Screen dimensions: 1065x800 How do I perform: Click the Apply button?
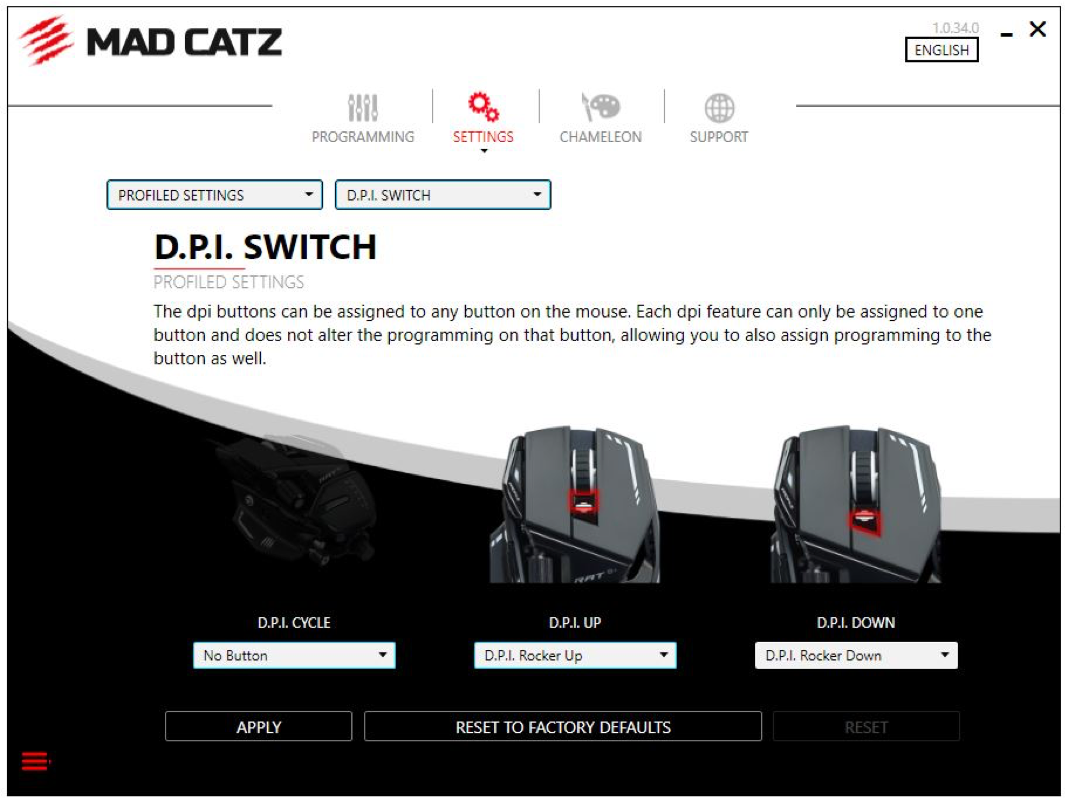coord(259,727)
